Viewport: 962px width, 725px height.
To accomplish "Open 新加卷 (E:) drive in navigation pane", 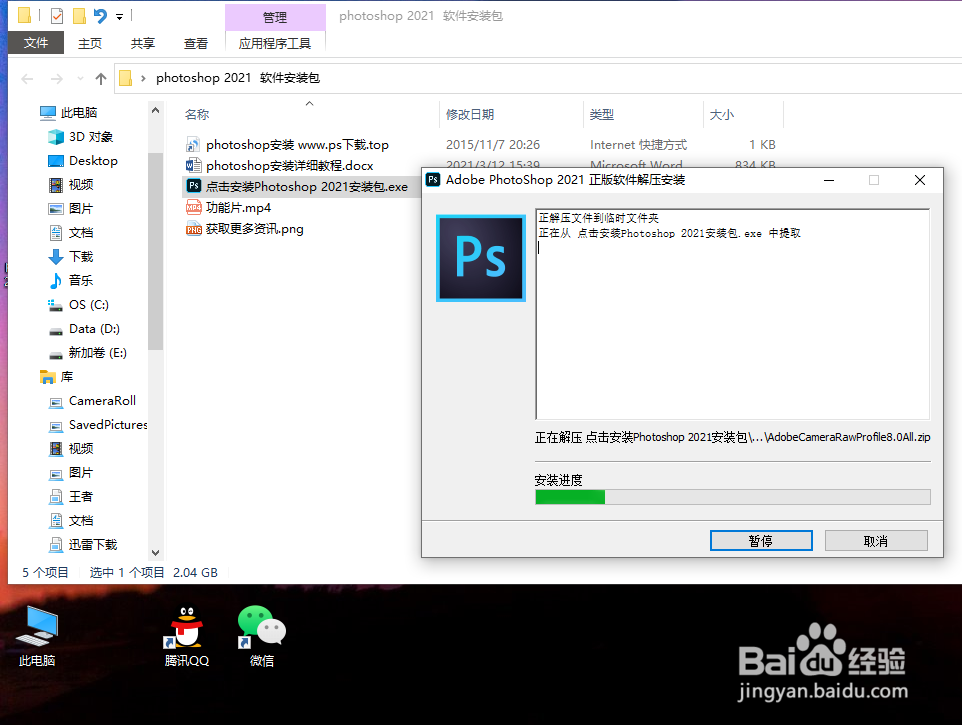I will point(97,353).
